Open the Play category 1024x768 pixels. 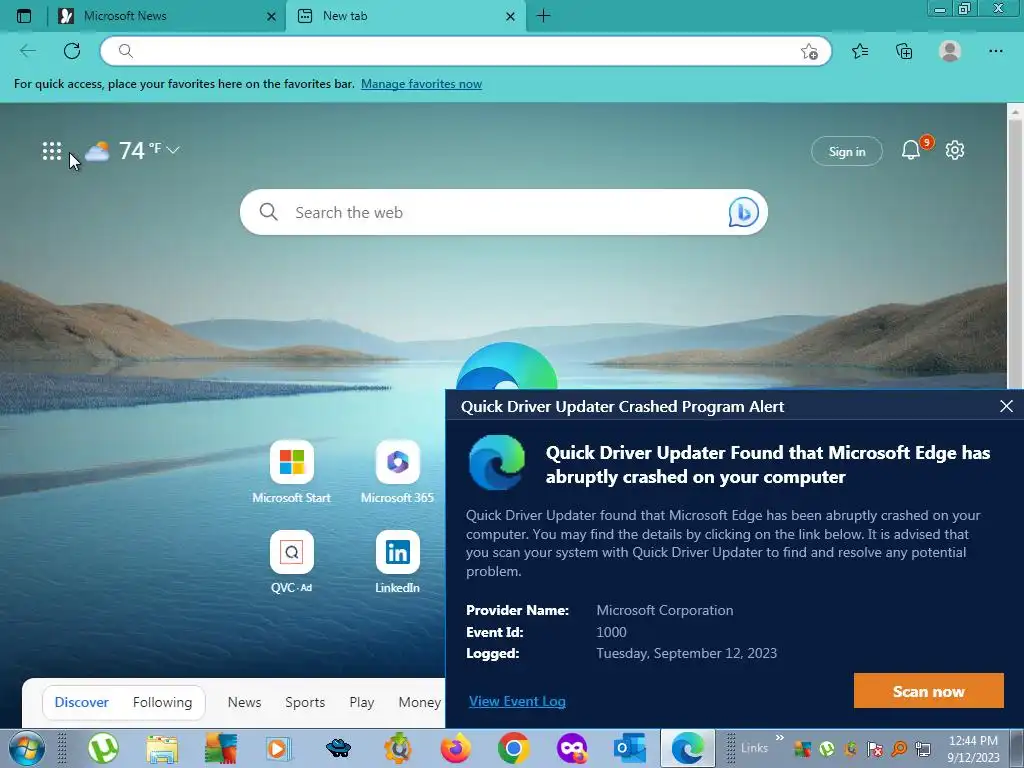coord(362,702)
